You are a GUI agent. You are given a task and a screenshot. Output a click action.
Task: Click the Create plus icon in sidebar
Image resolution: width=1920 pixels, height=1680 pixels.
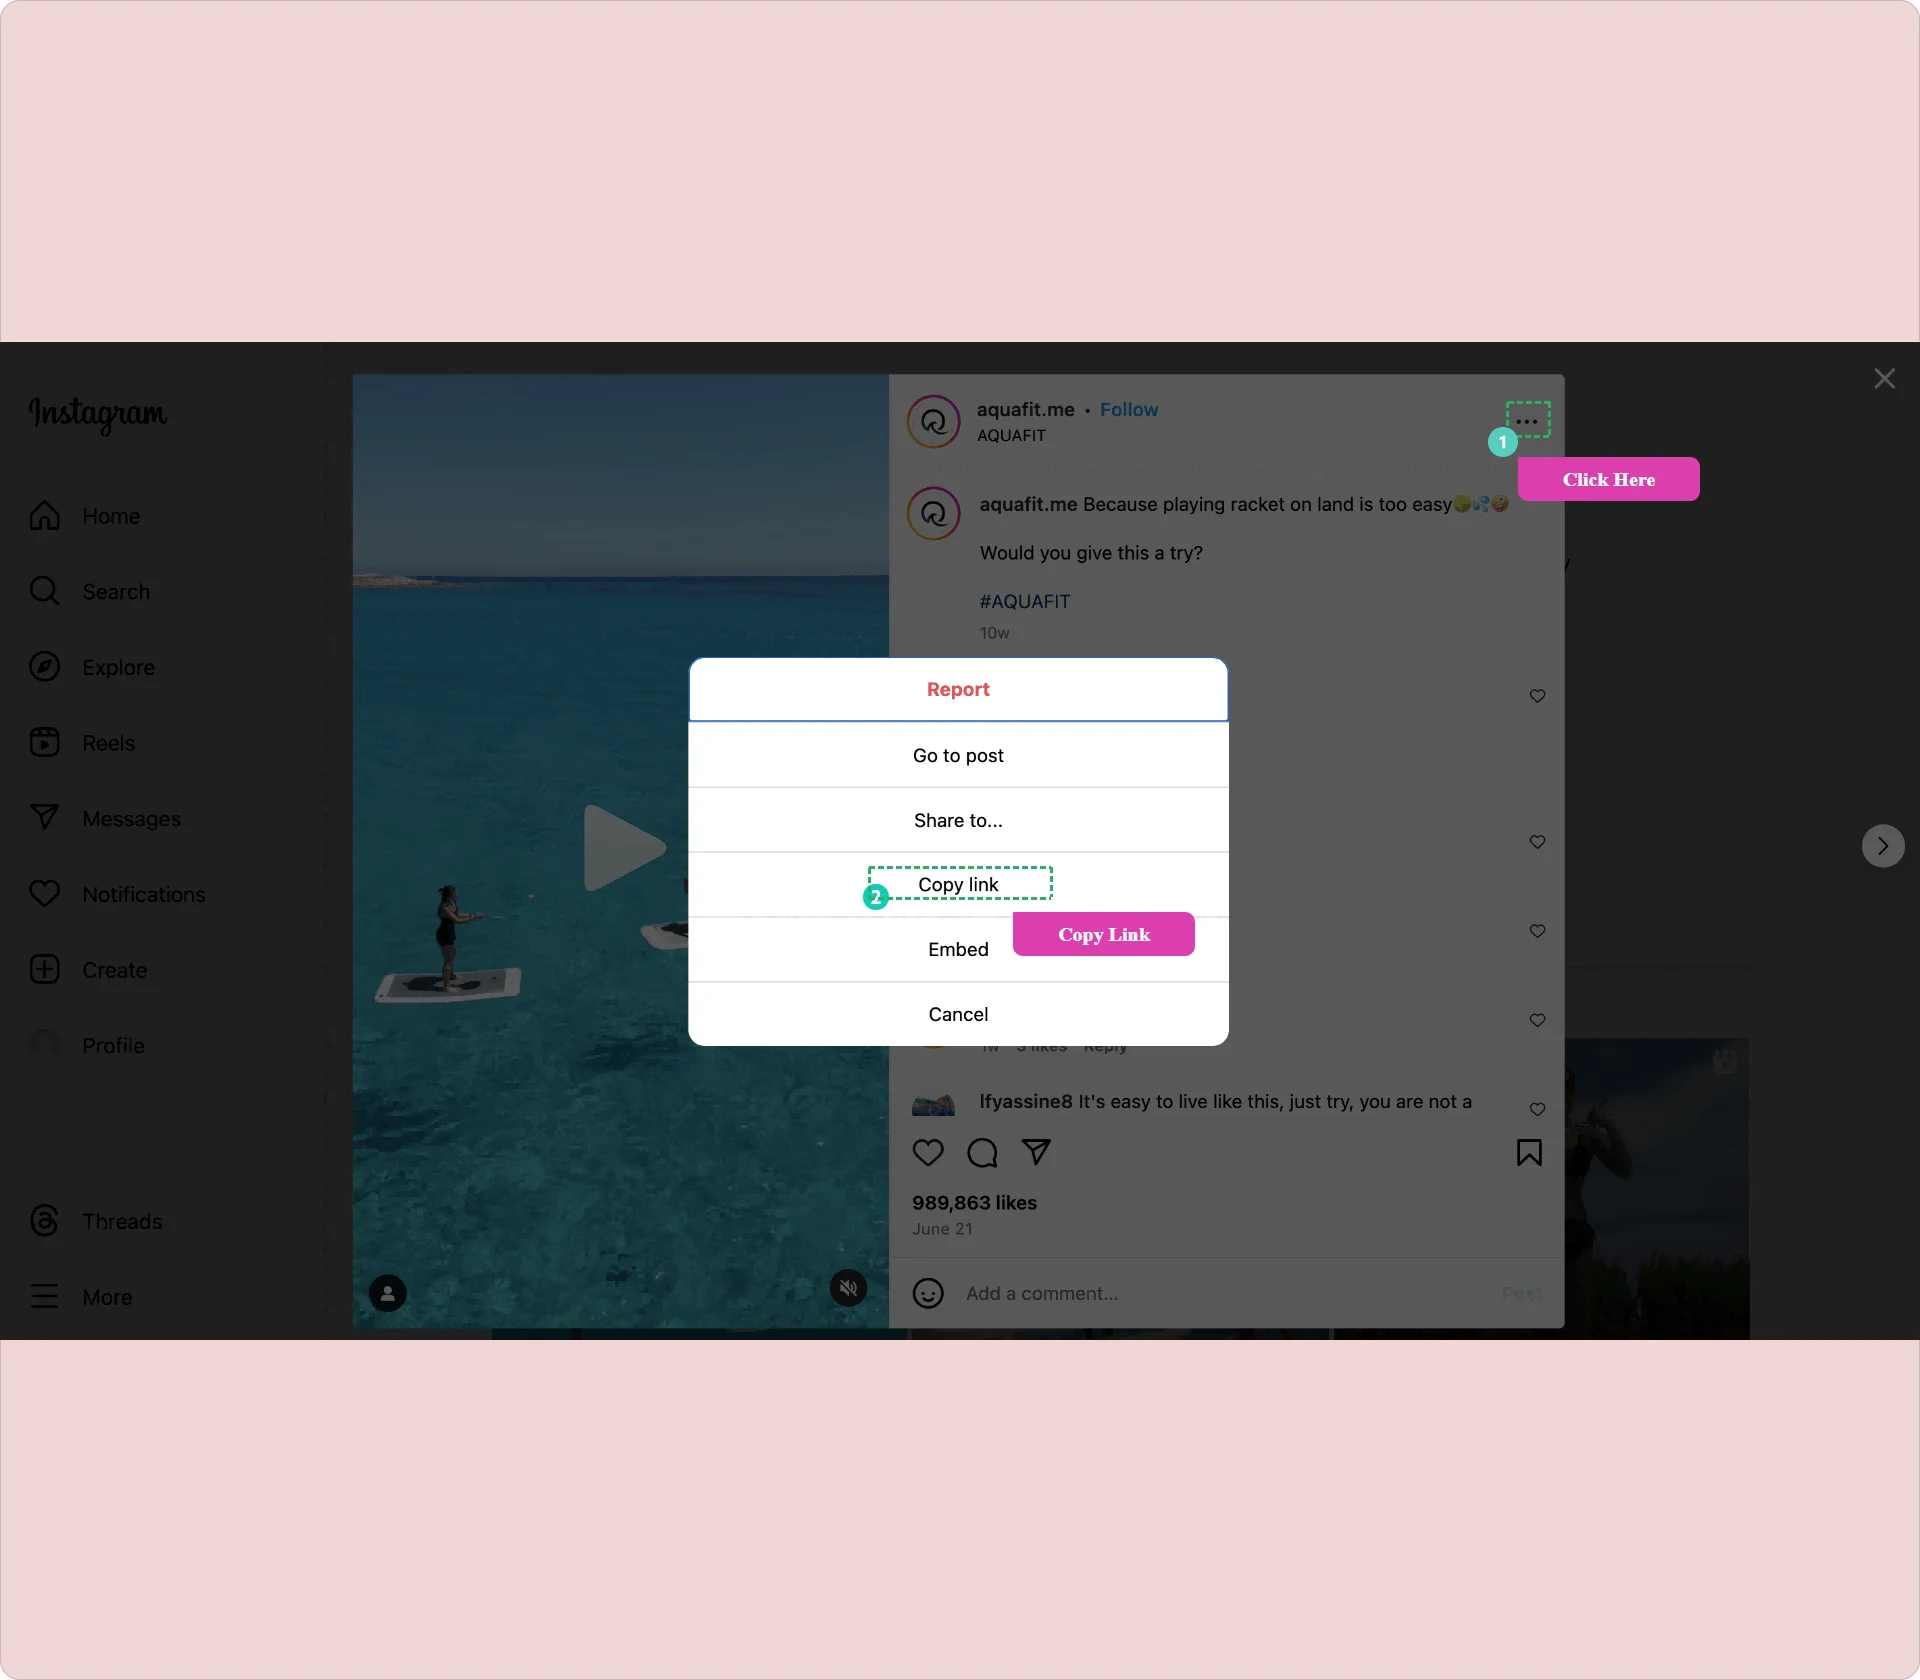point(44,970)
